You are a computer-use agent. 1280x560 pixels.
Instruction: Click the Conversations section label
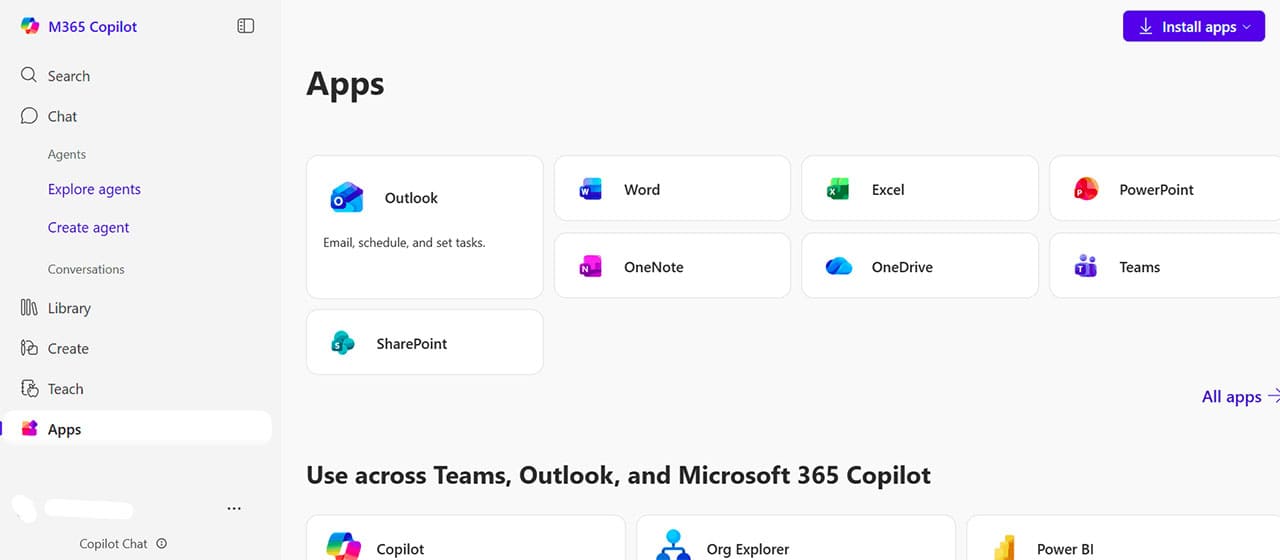coord(86,269)
